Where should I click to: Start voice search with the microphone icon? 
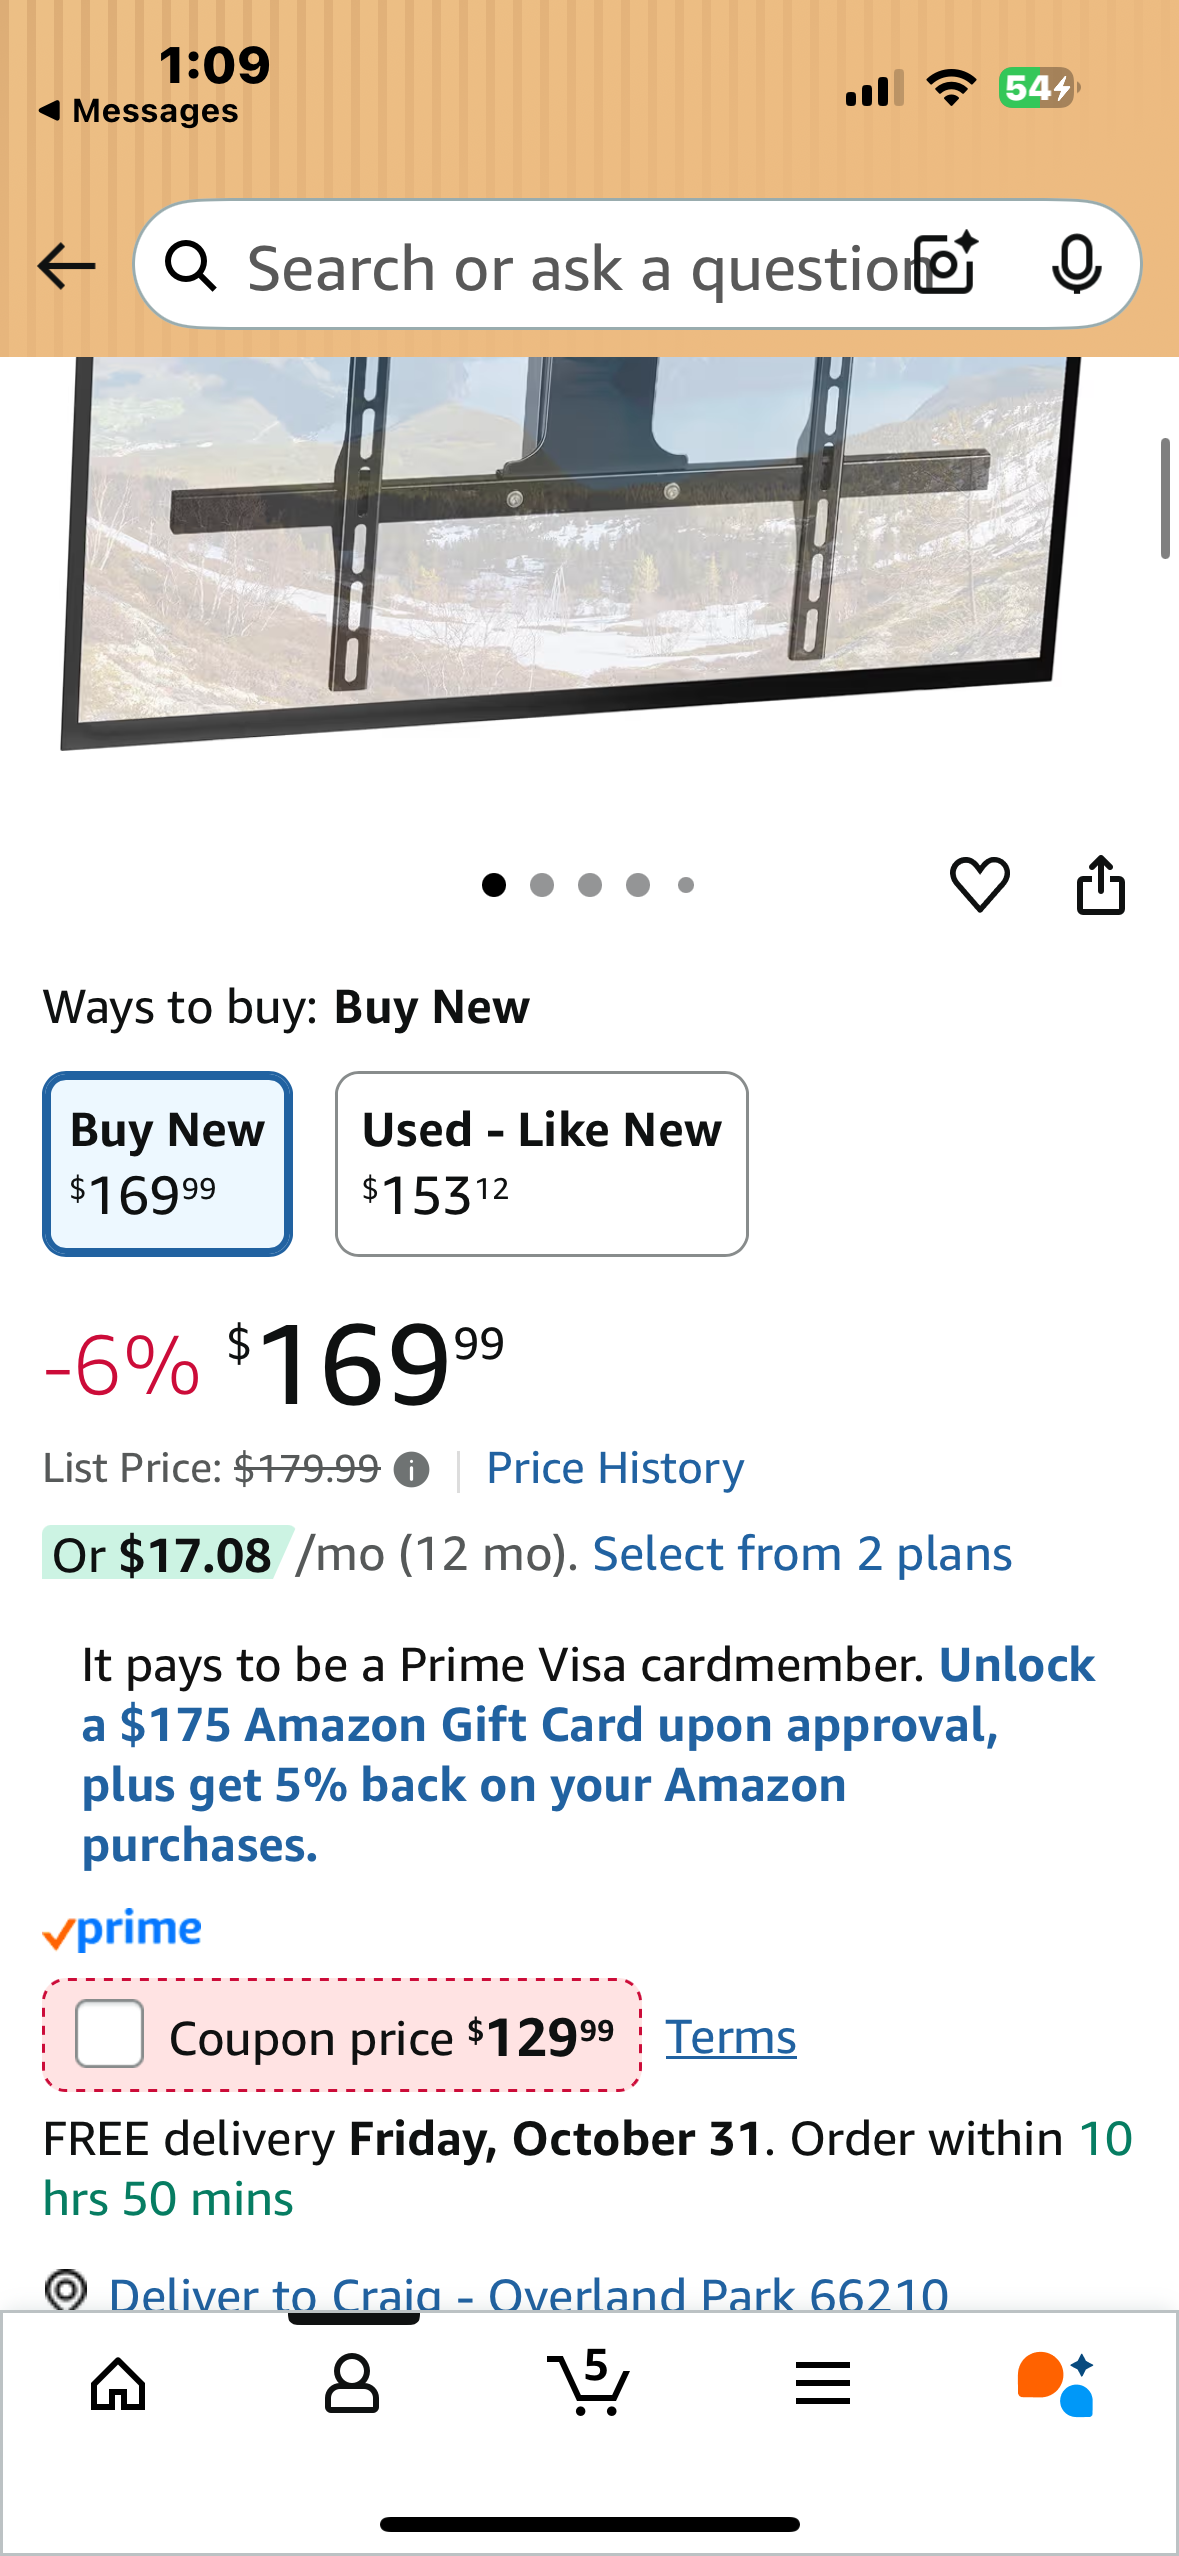click(x=1077, y=265)
